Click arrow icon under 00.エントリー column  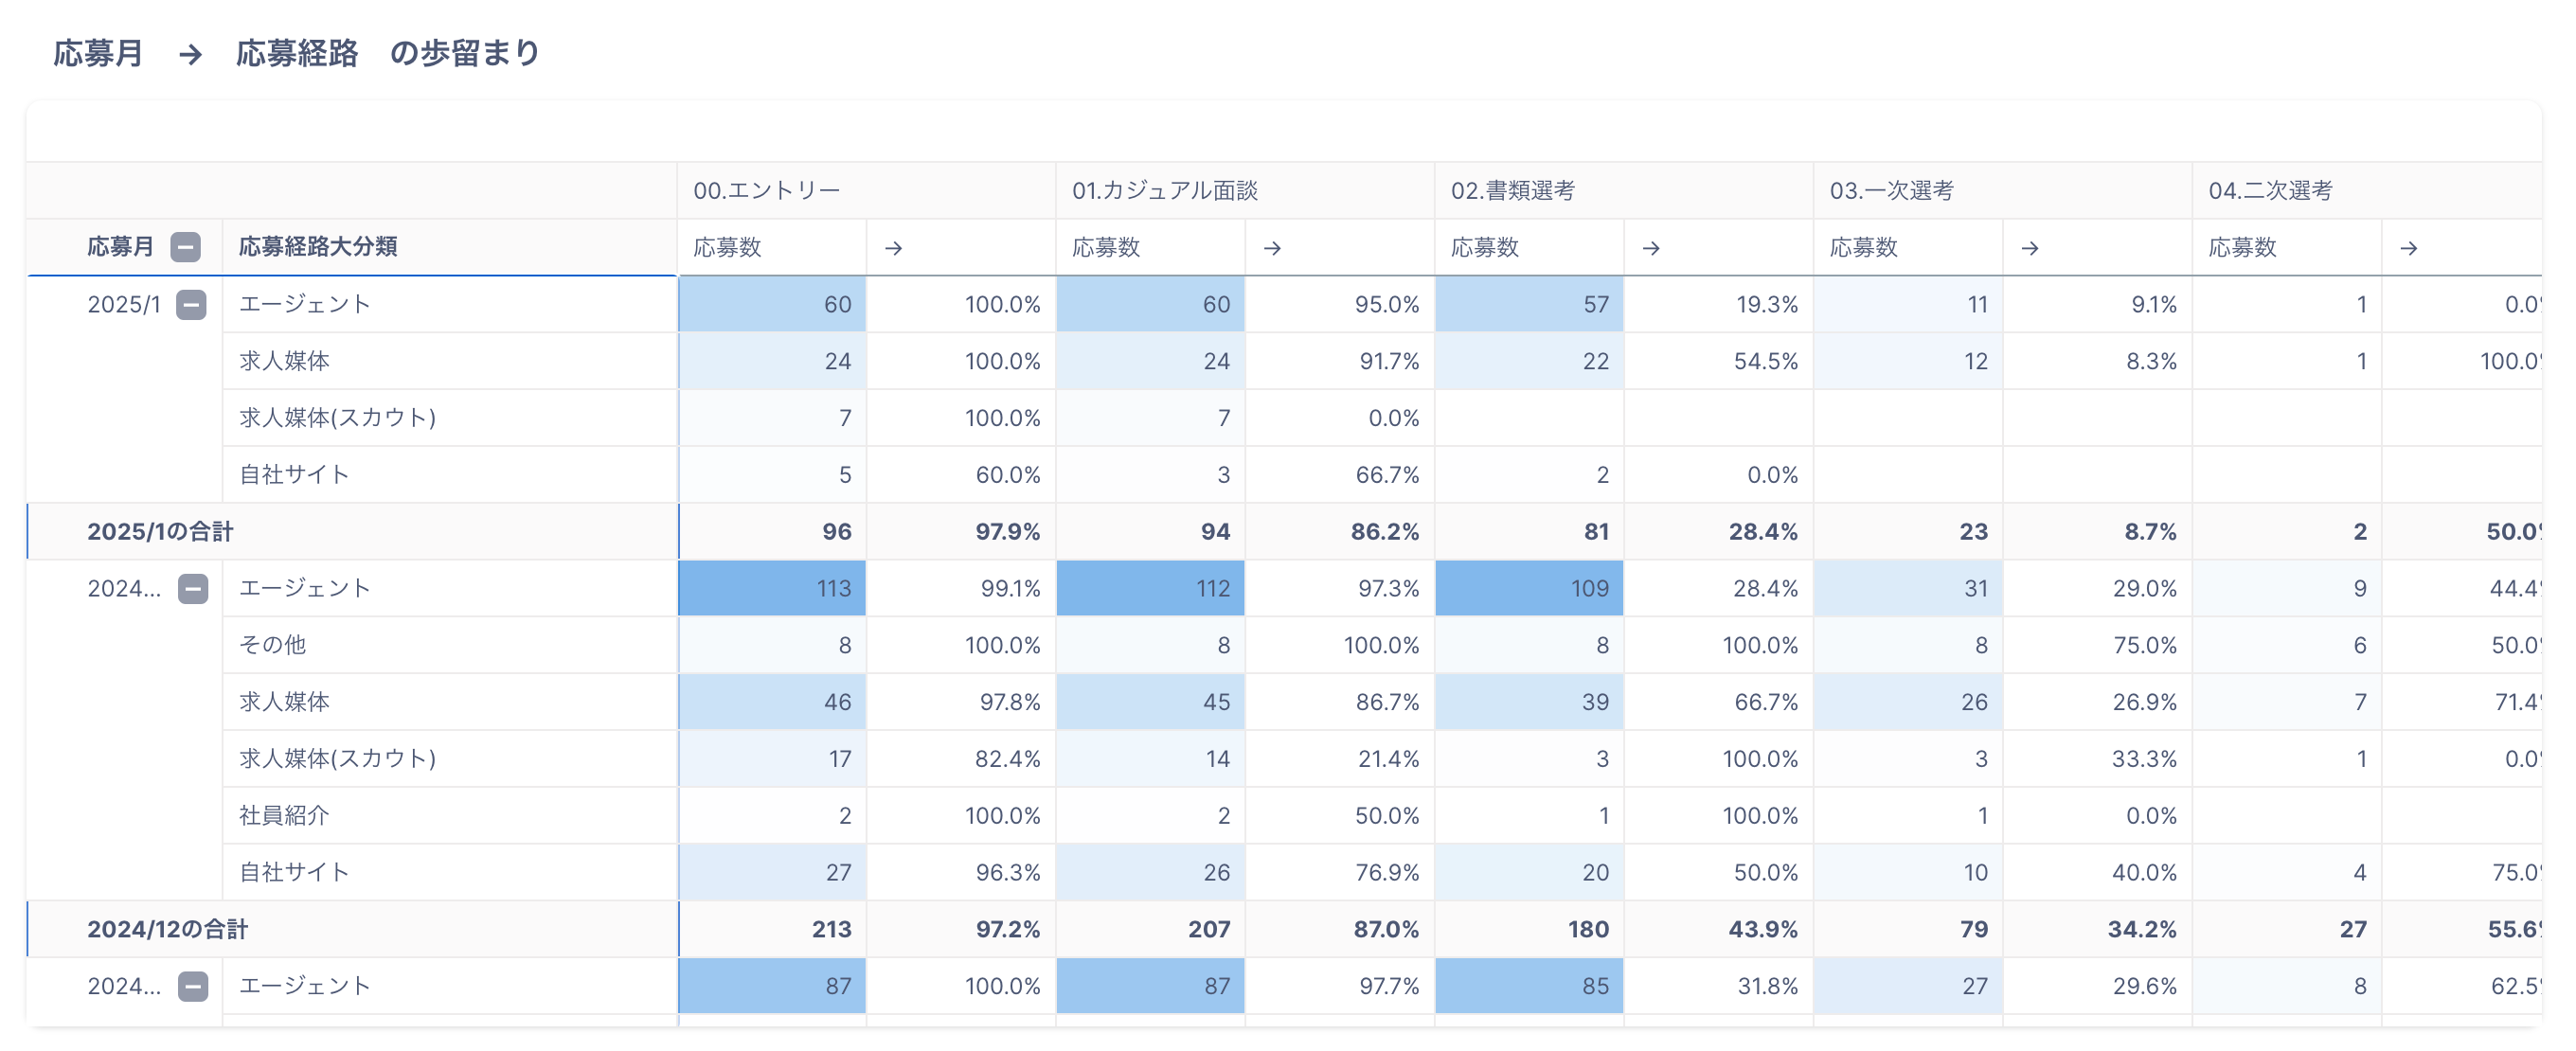tap(893, 248)
